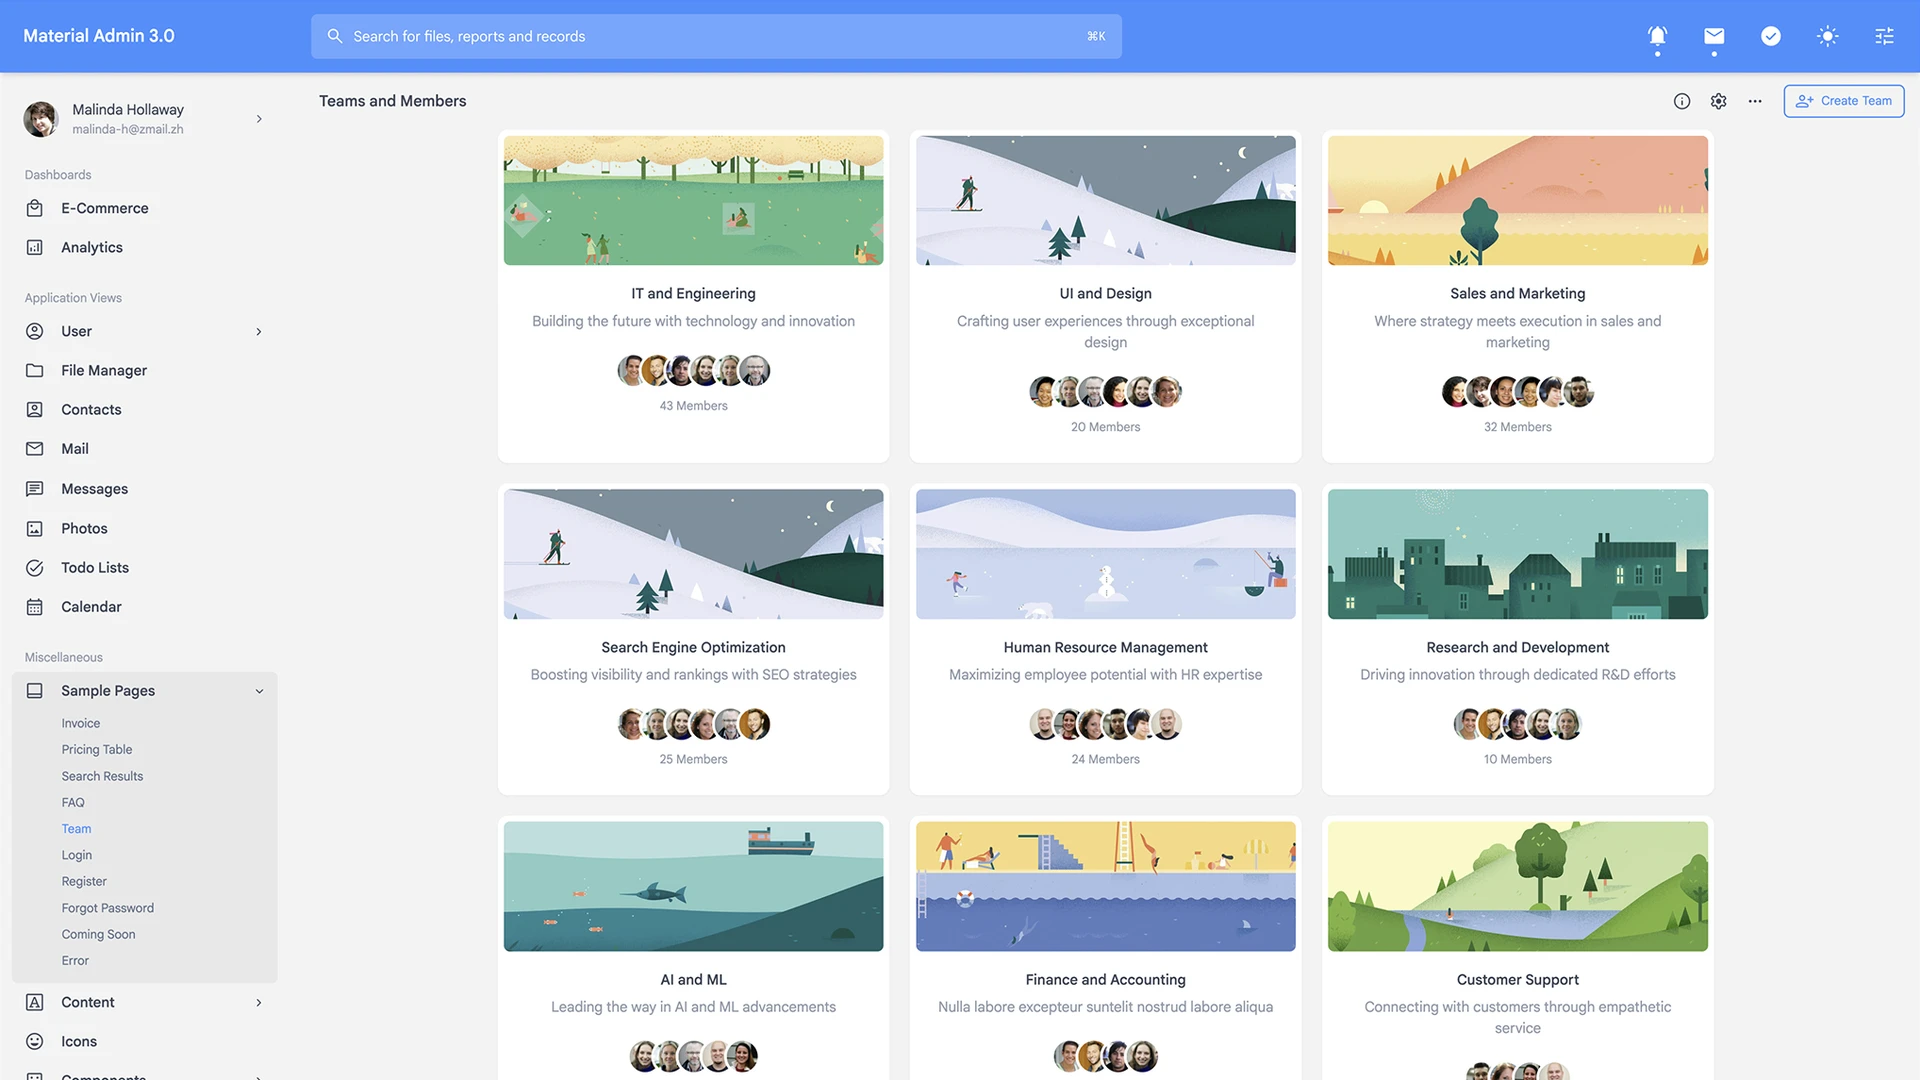Screen dimensions: 1920x1080
Task: Click the search magnifier icon
Action: click(x=335, y=36)
